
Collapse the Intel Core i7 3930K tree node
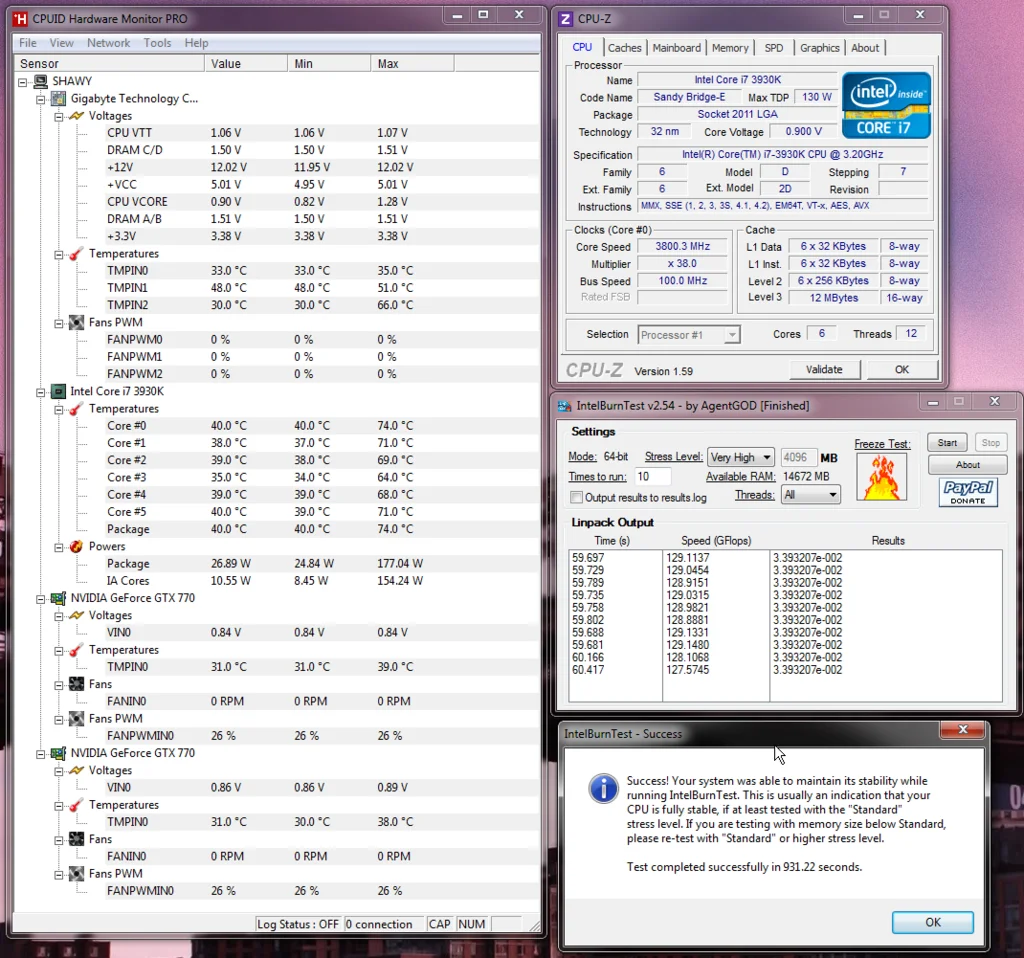[40, 392]
